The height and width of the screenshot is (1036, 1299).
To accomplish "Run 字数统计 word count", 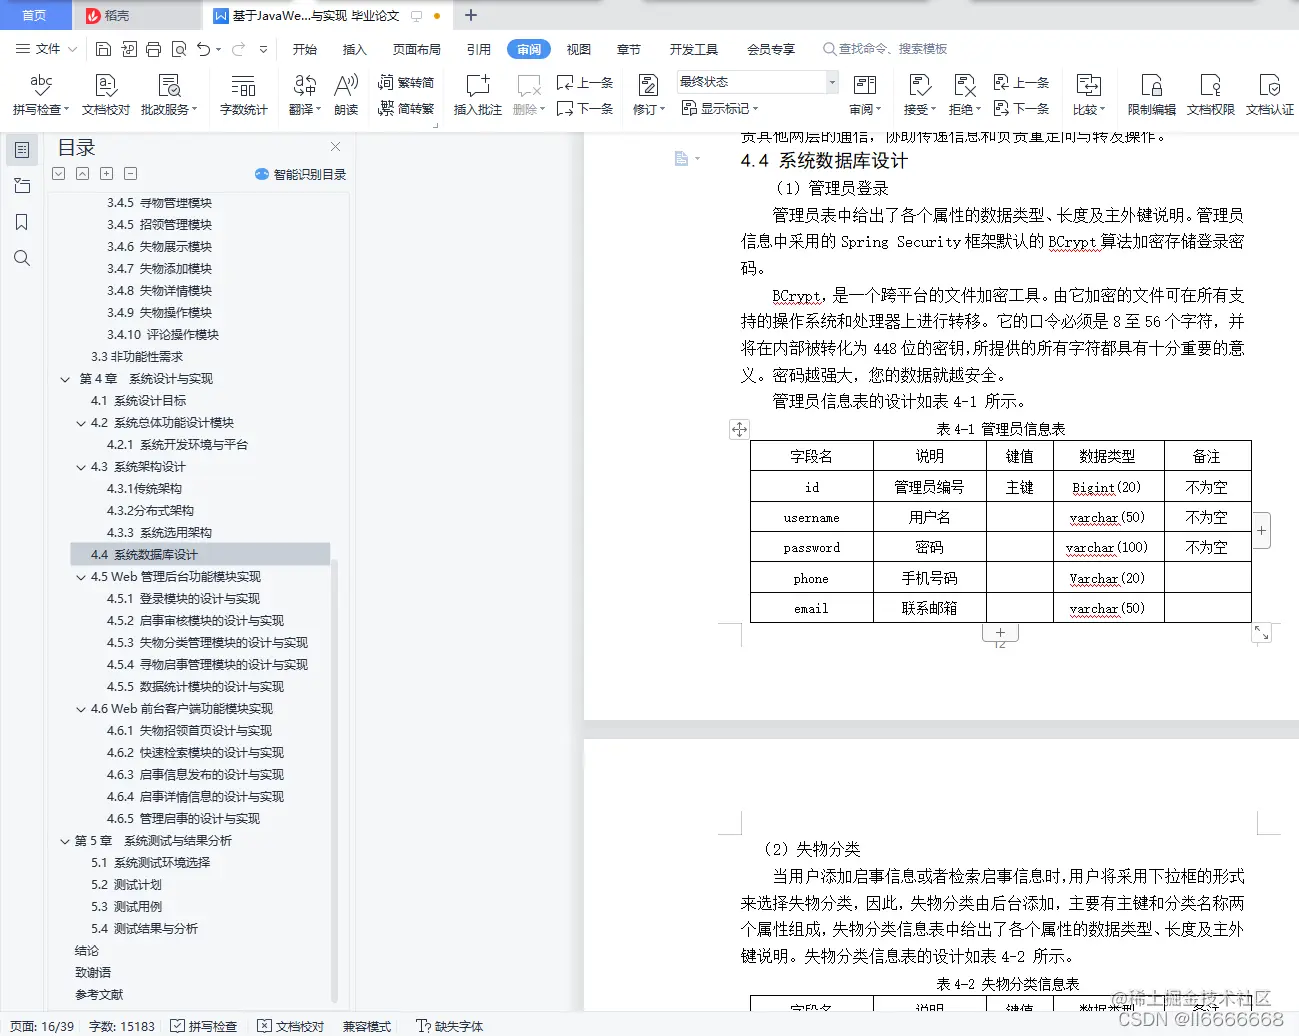I will (243, 95).
